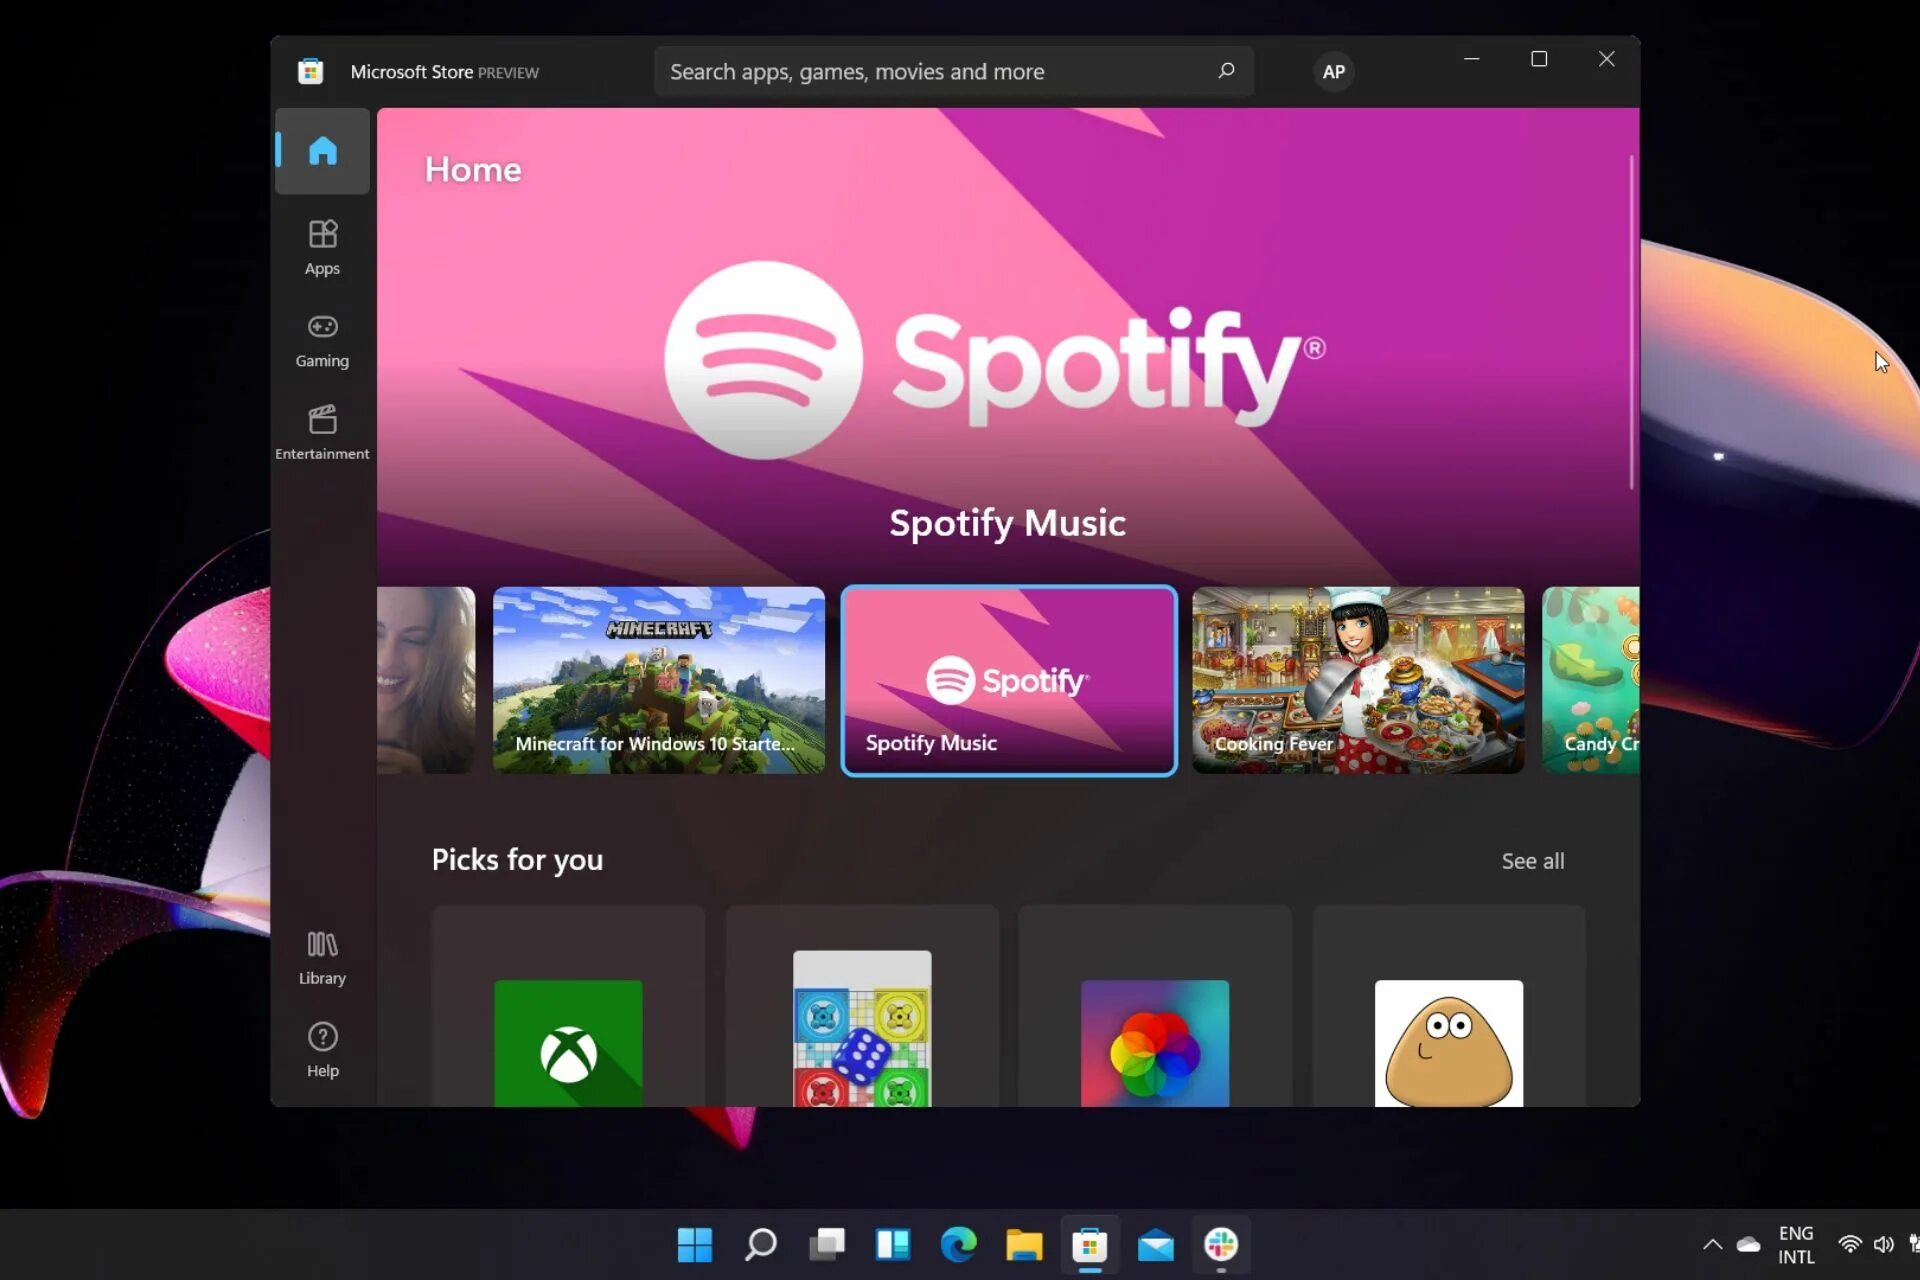The image size is (1920, 1280).
Task: Click See all for Picks for you
Action: 1532,861
